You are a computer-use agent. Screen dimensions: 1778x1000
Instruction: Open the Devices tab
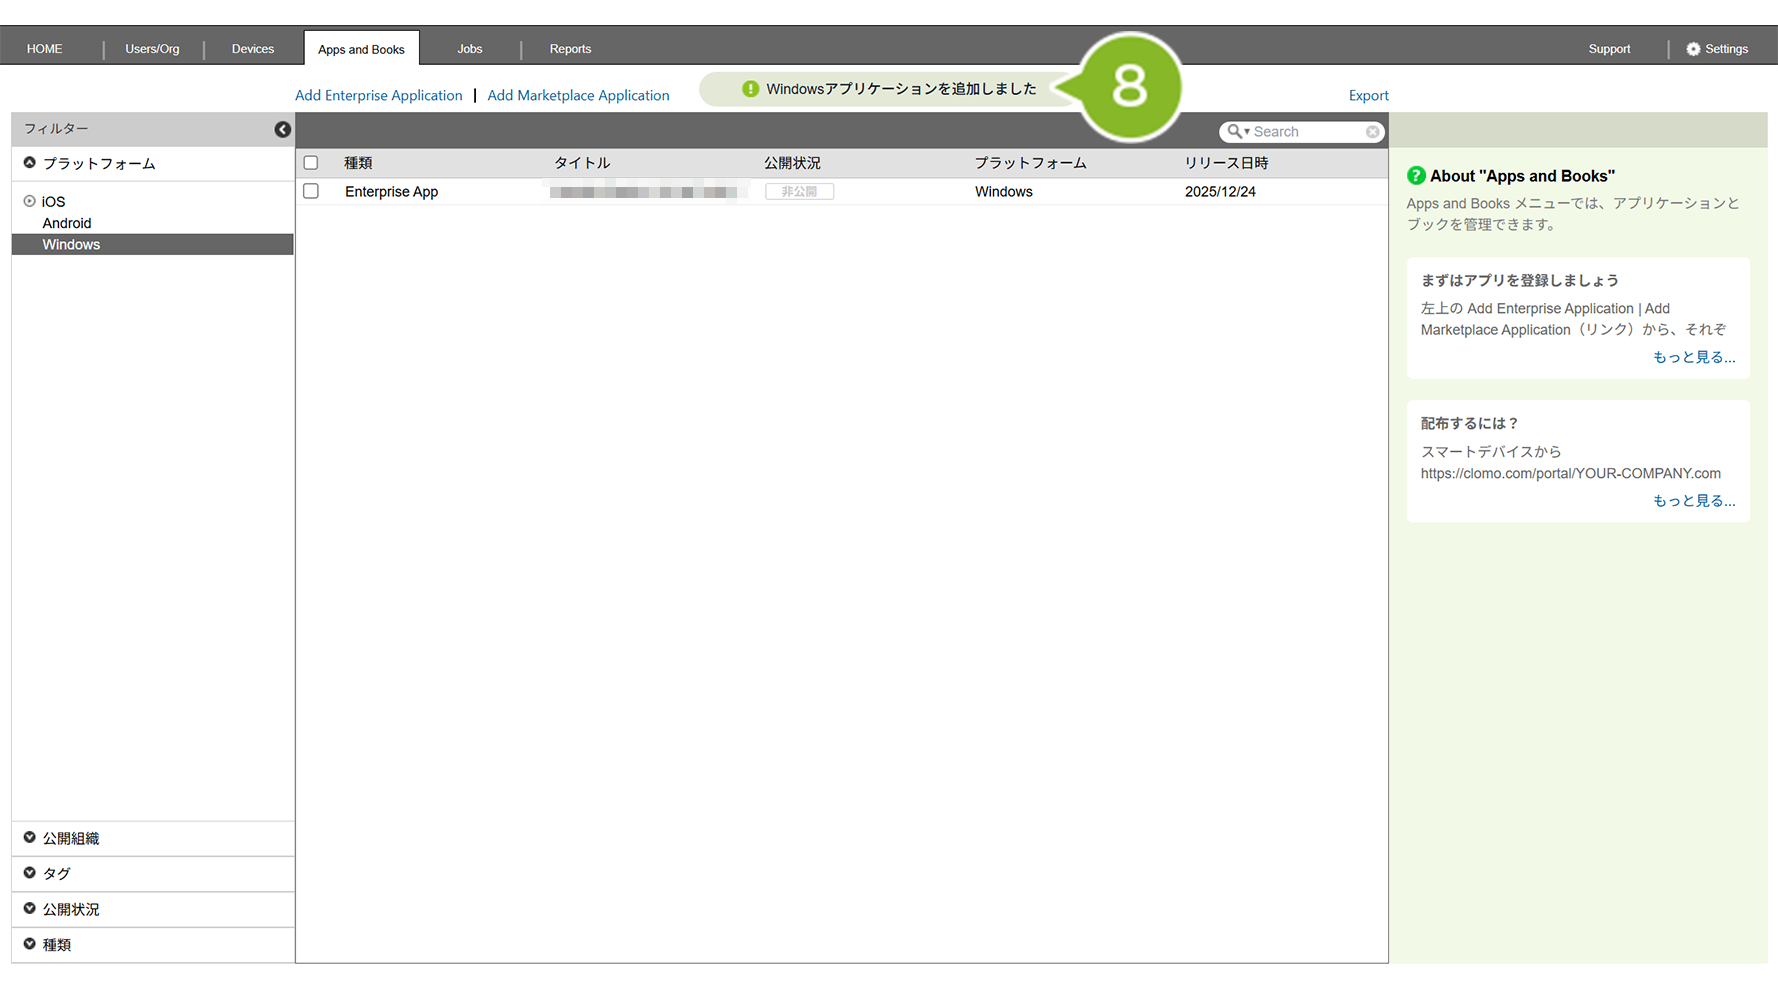pyautogui.click(x=253, y=49)
